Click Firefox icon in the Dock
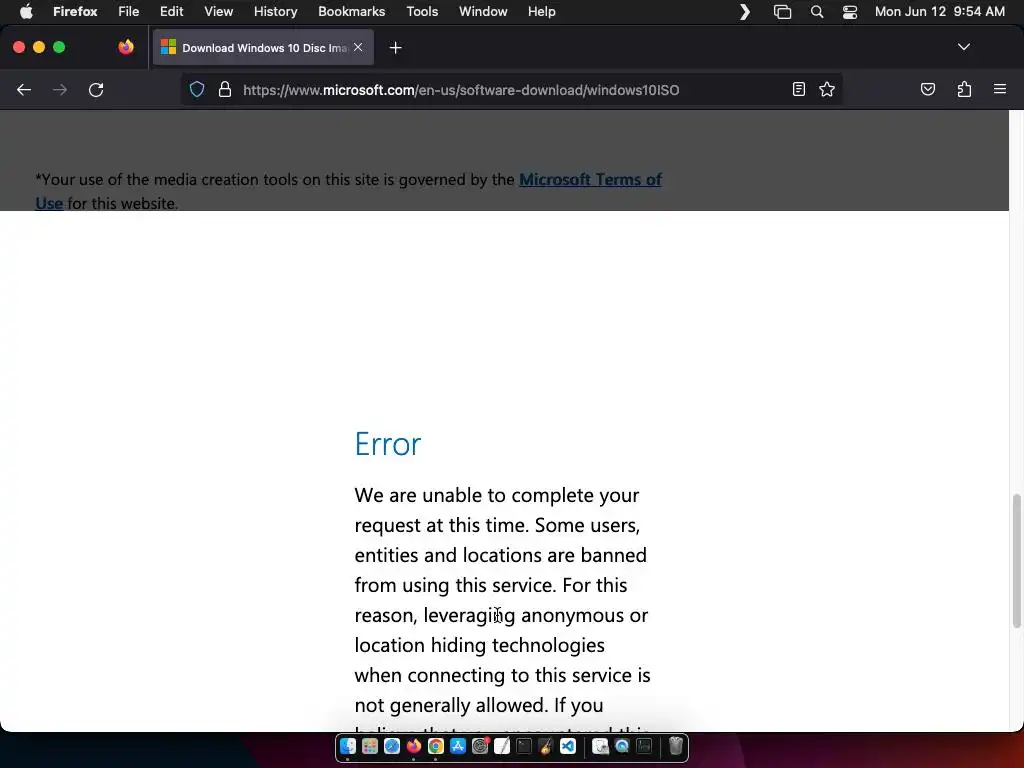 (x=413, y=746)
